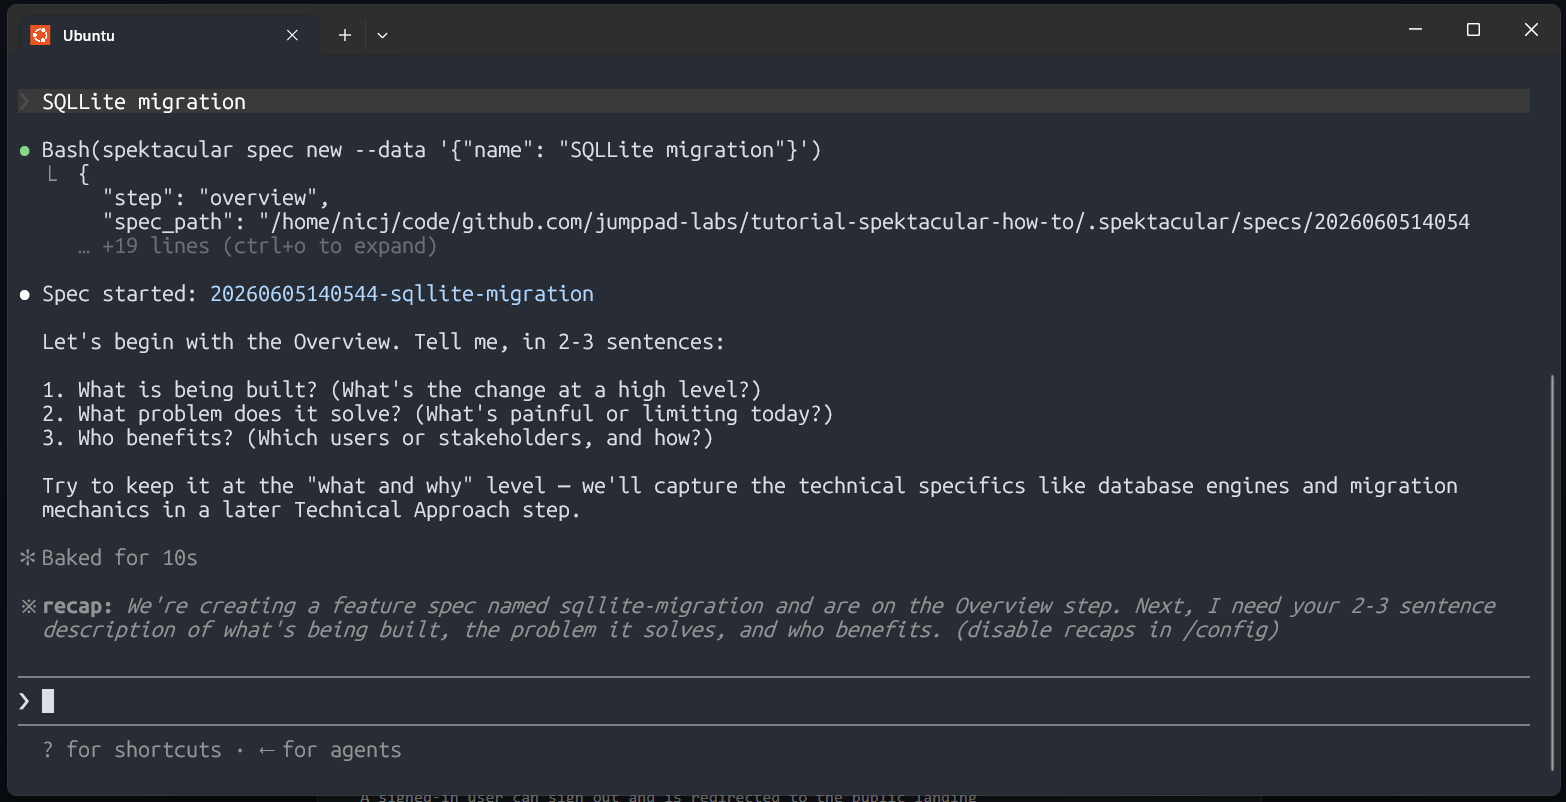Click the Bash(spektacular spec new) command line

click(432, 150)
